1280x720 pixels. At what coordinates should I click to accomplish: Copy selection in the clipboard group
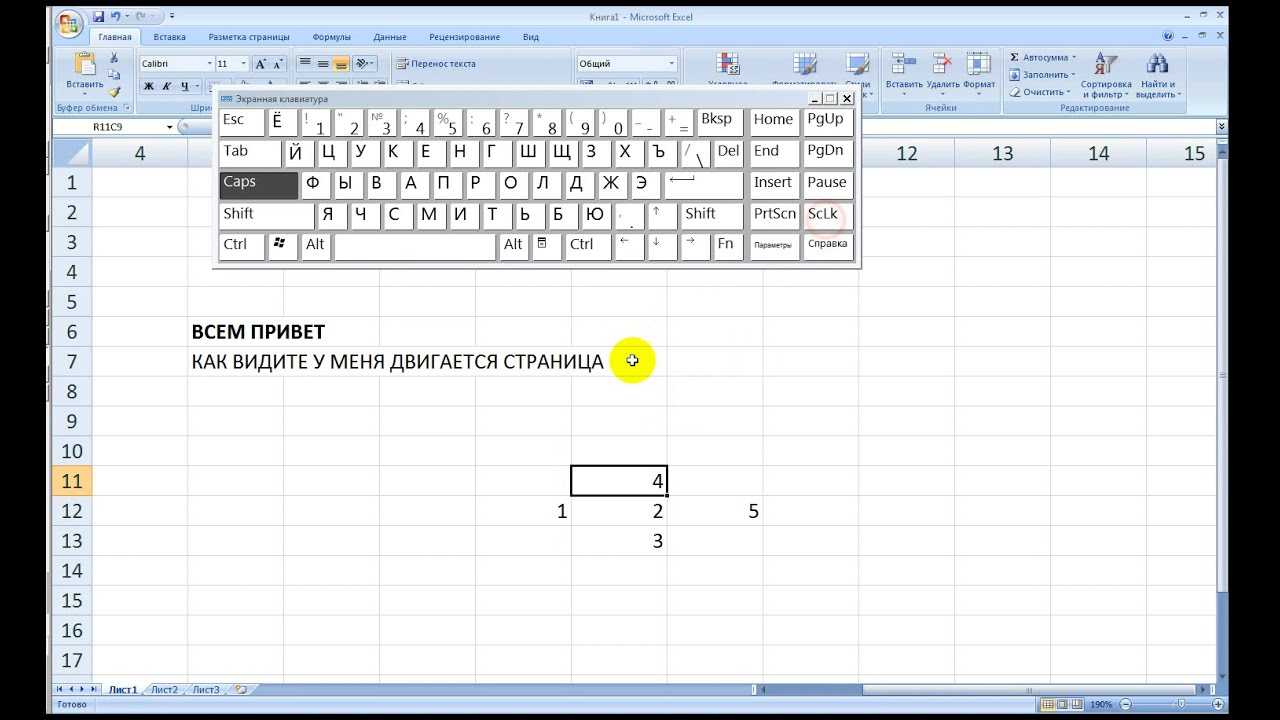coord(114,74)
